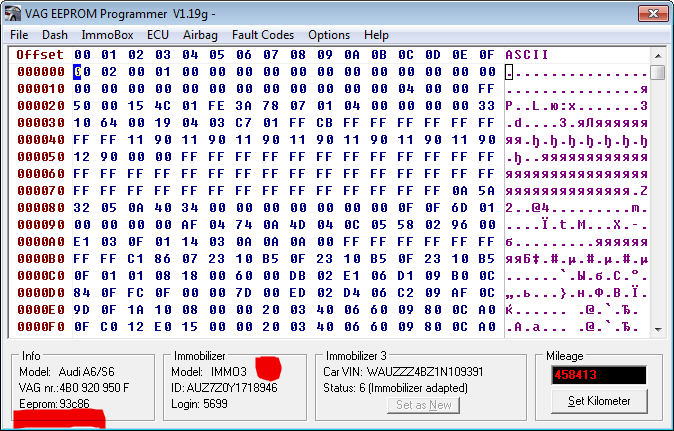Screen dimensions: 674x431
Task: Open the Help menu
Action: click(x=376, y=34)
